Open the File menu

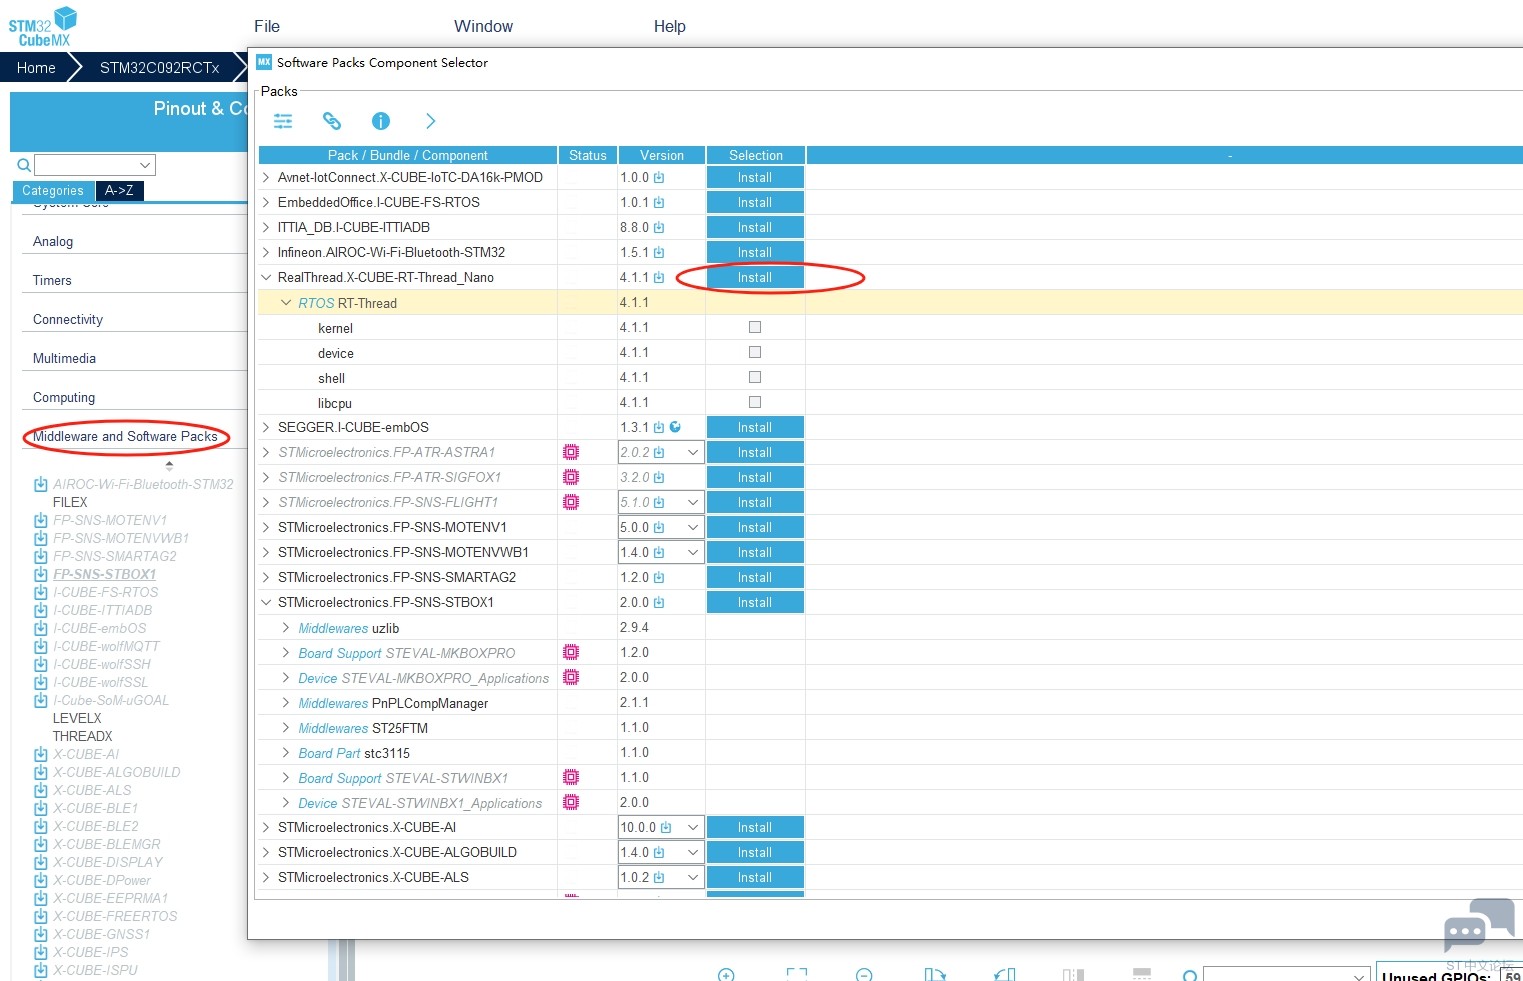click(x=267, y=26)
